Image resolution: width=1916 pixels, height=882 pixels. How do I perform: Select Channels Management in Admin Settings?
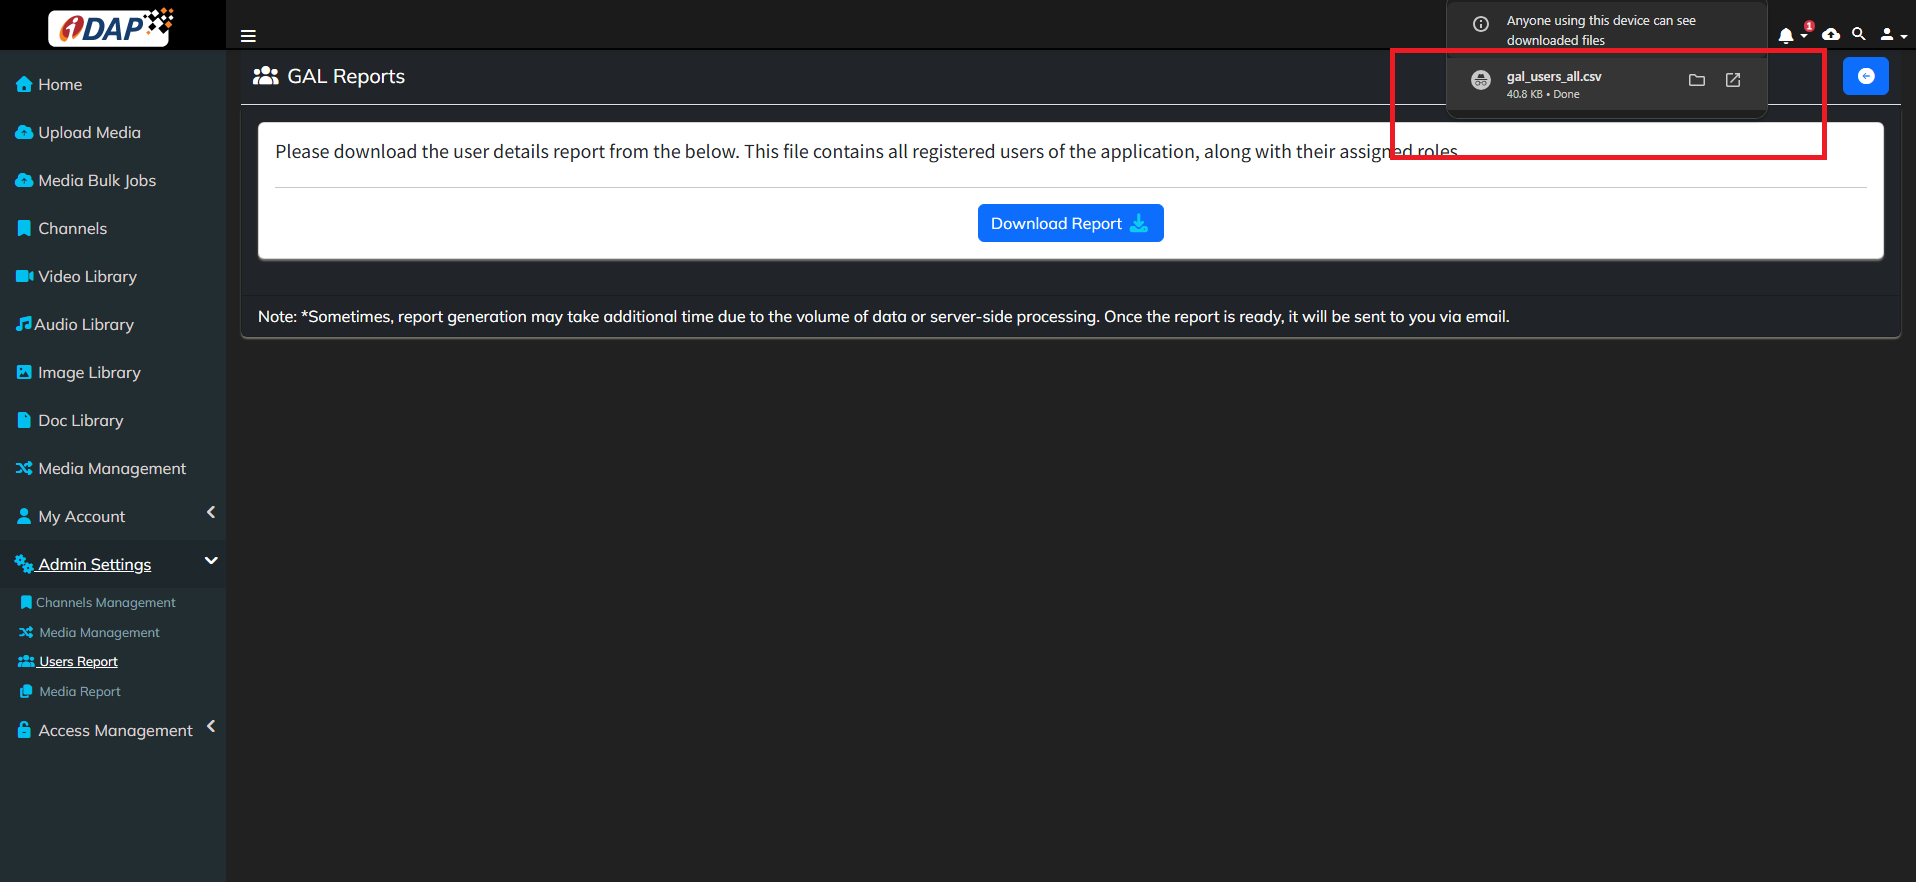(105, 603)
